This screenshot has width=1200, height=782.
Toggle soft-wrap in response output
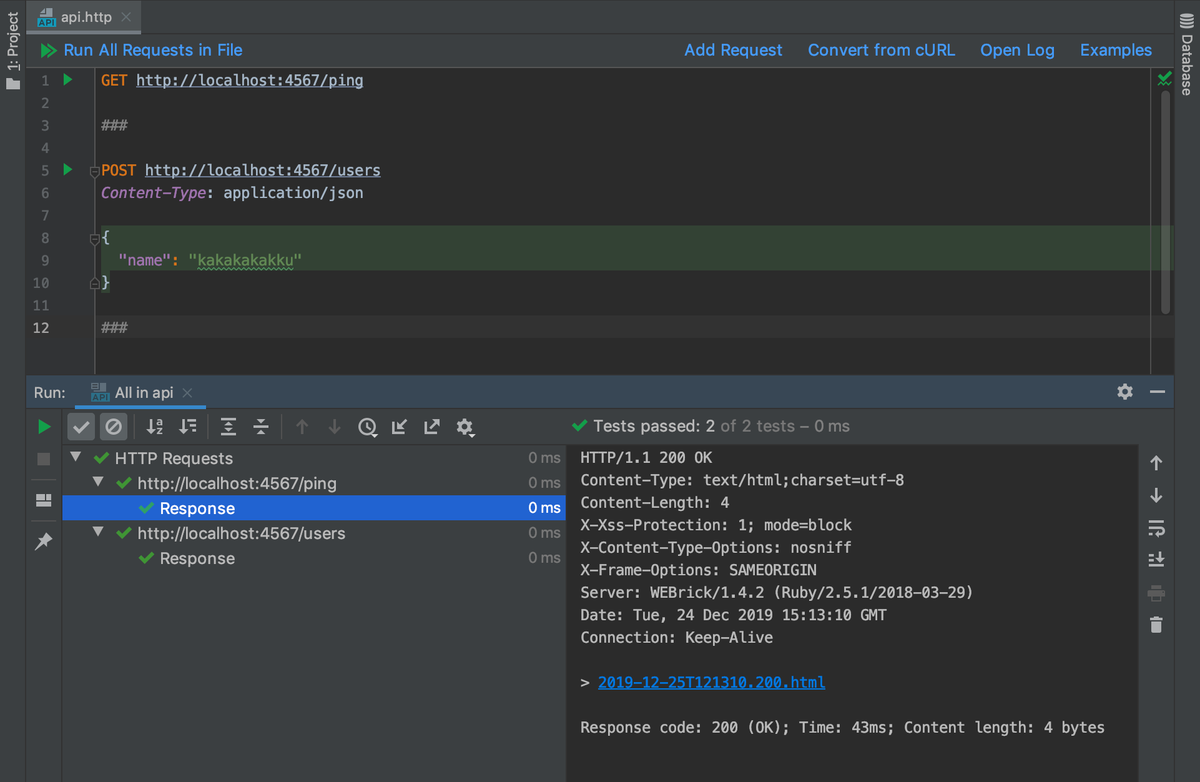1156,528
